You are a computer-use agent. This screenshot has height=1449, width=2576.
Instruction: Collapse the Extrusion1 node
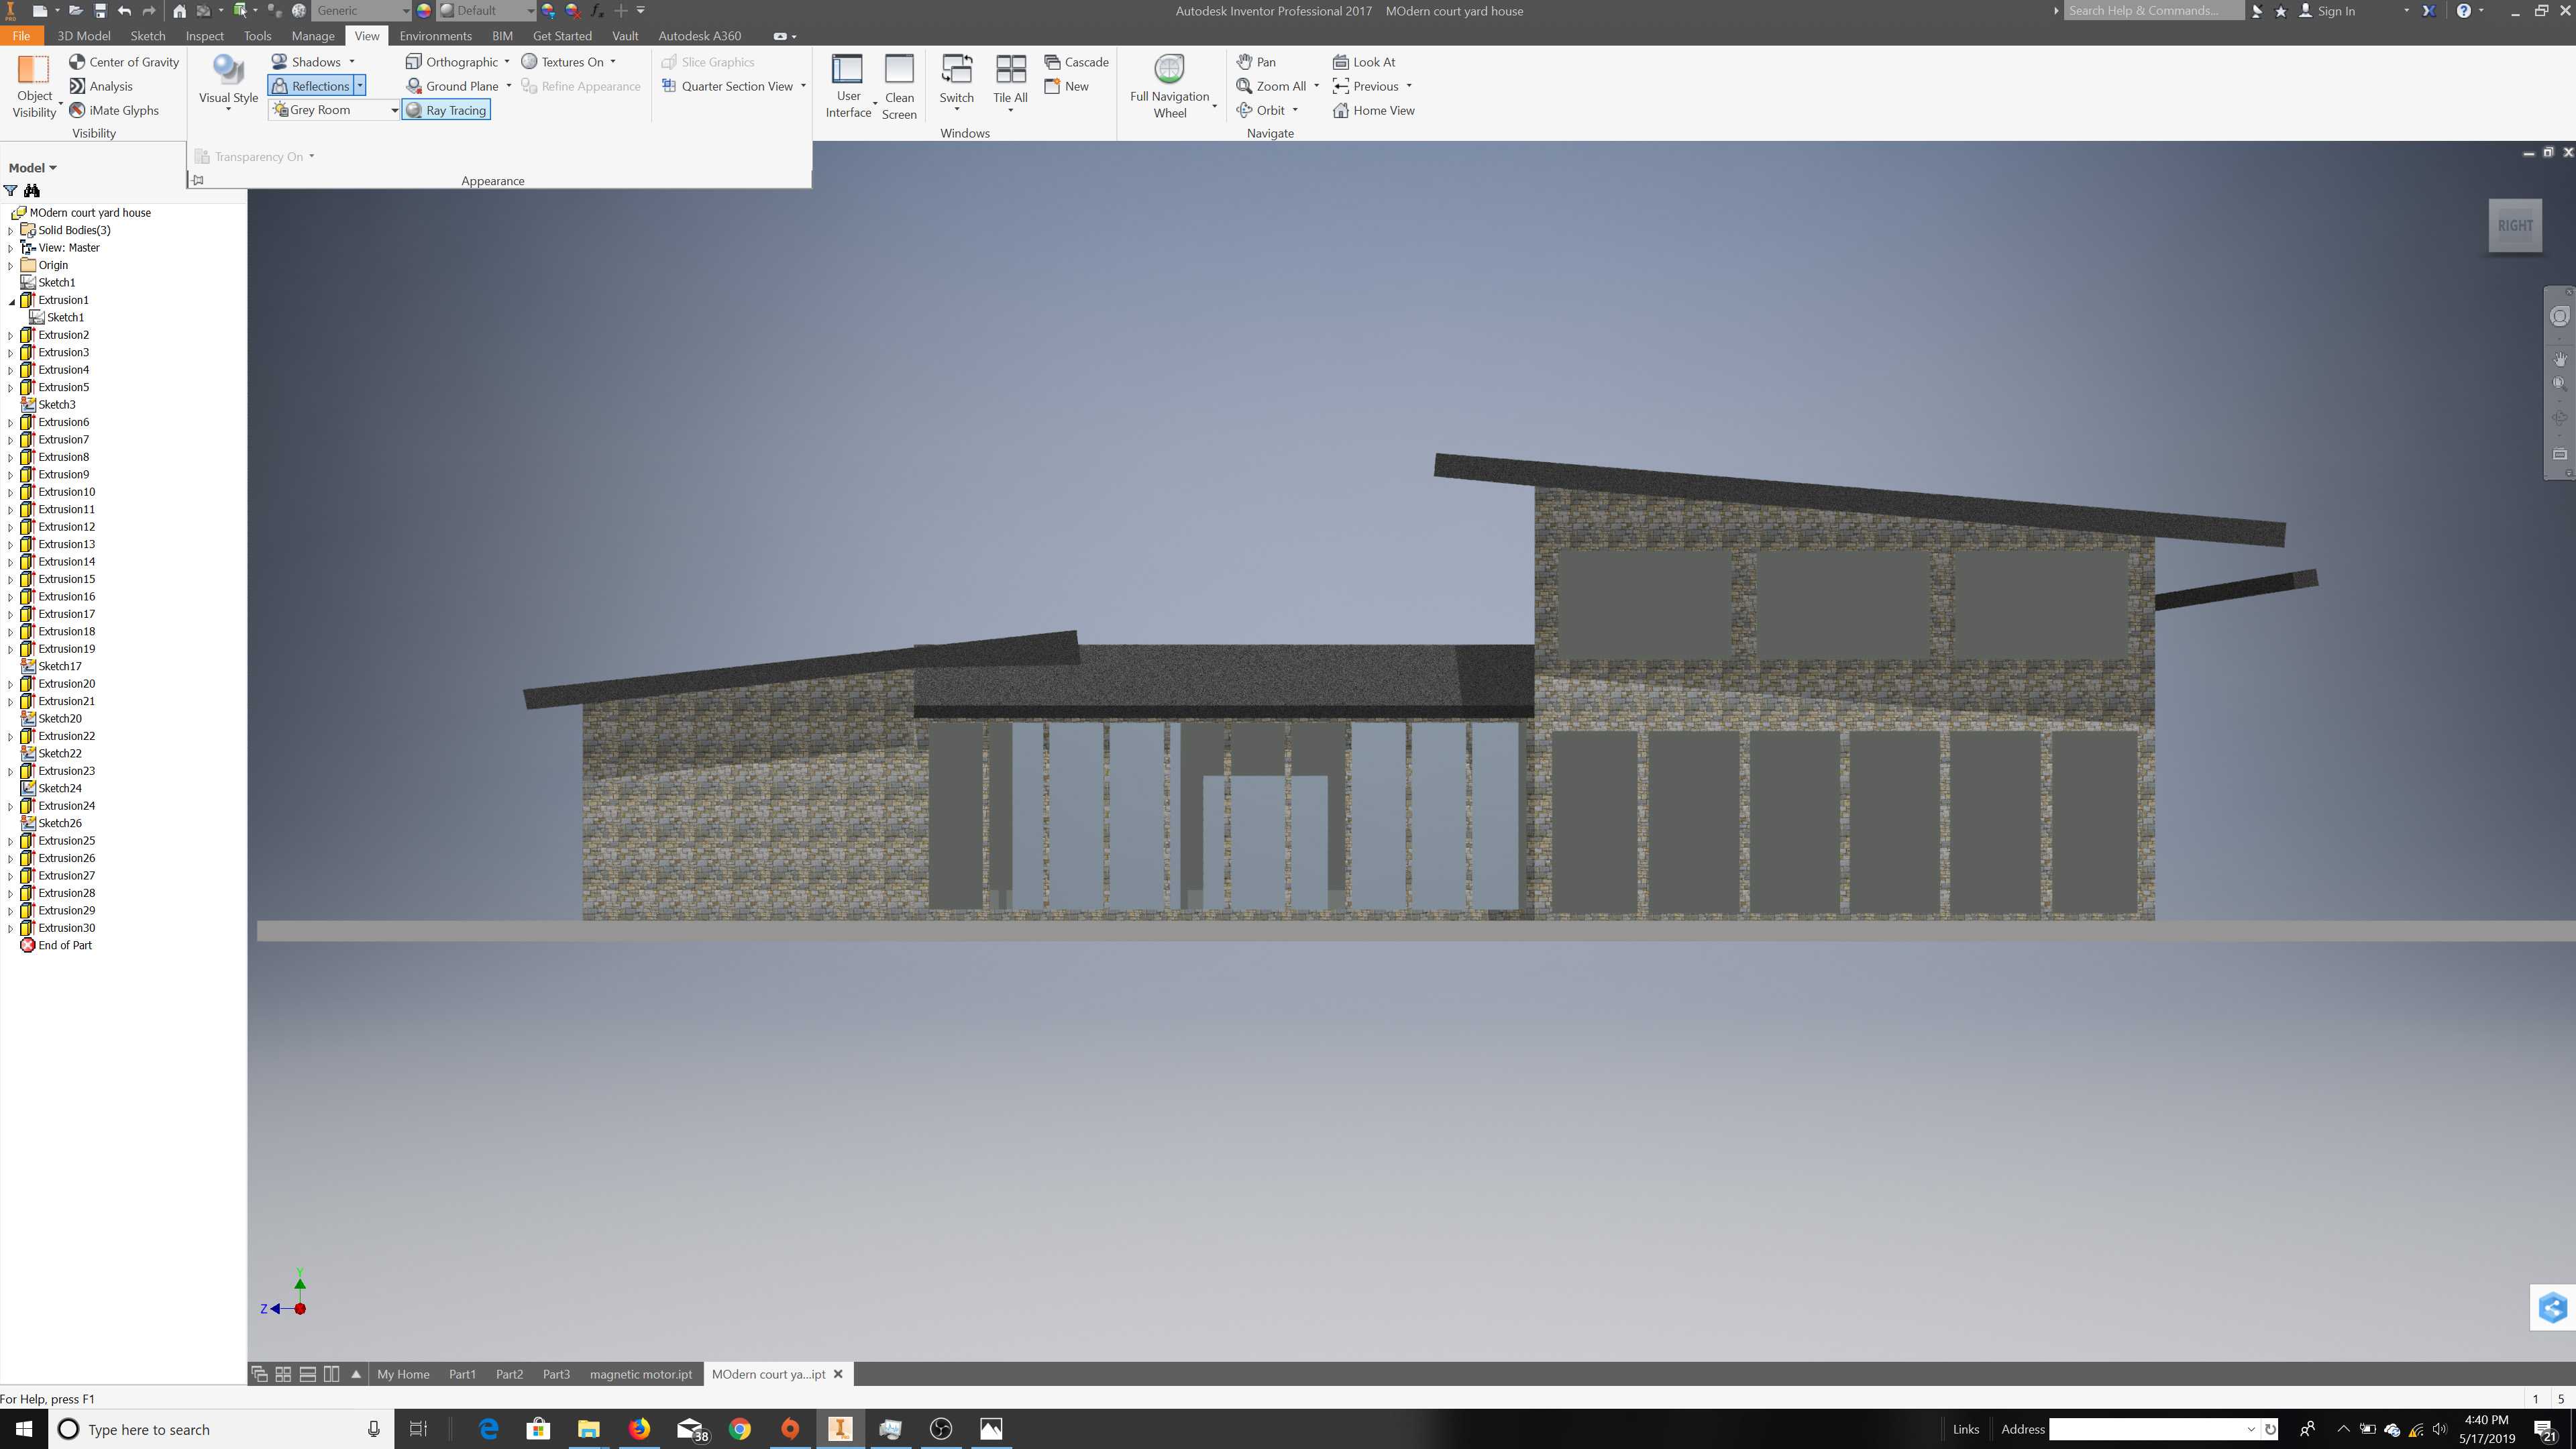coord(11,301)
